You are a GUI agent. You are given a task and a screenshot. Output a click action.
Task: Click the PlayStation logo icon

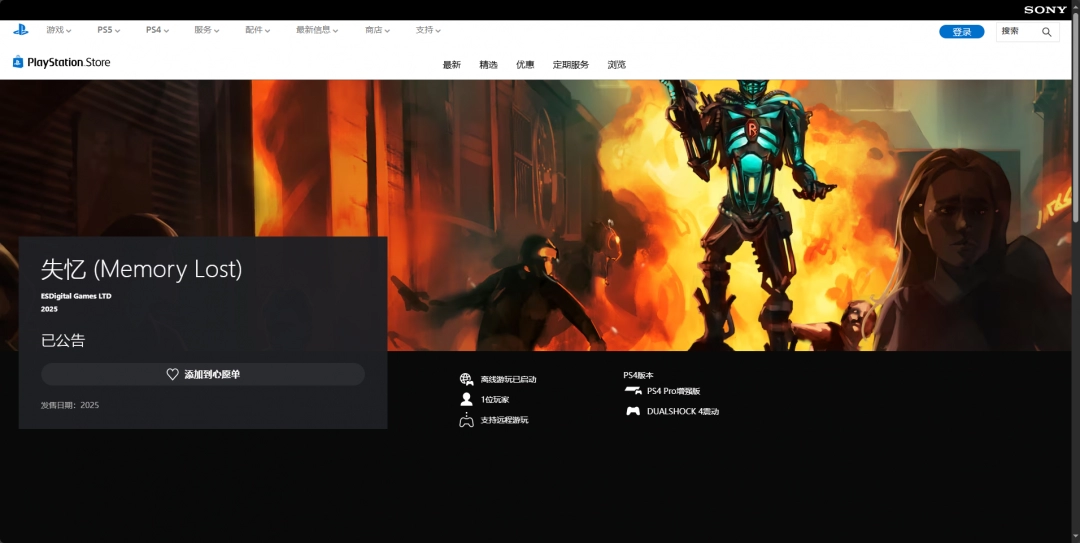coord(20,30)
